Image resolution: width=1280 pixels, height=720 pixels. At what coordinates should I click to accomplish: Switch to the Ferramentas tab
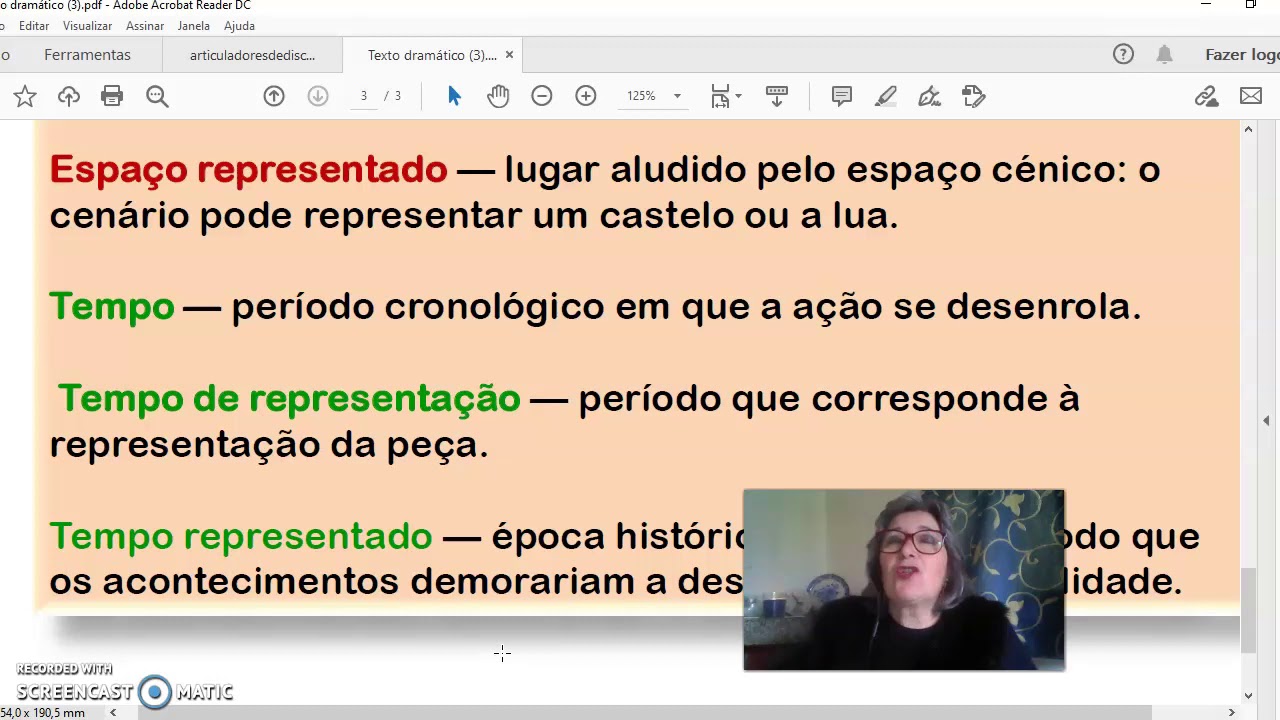[x=87, y=55]
